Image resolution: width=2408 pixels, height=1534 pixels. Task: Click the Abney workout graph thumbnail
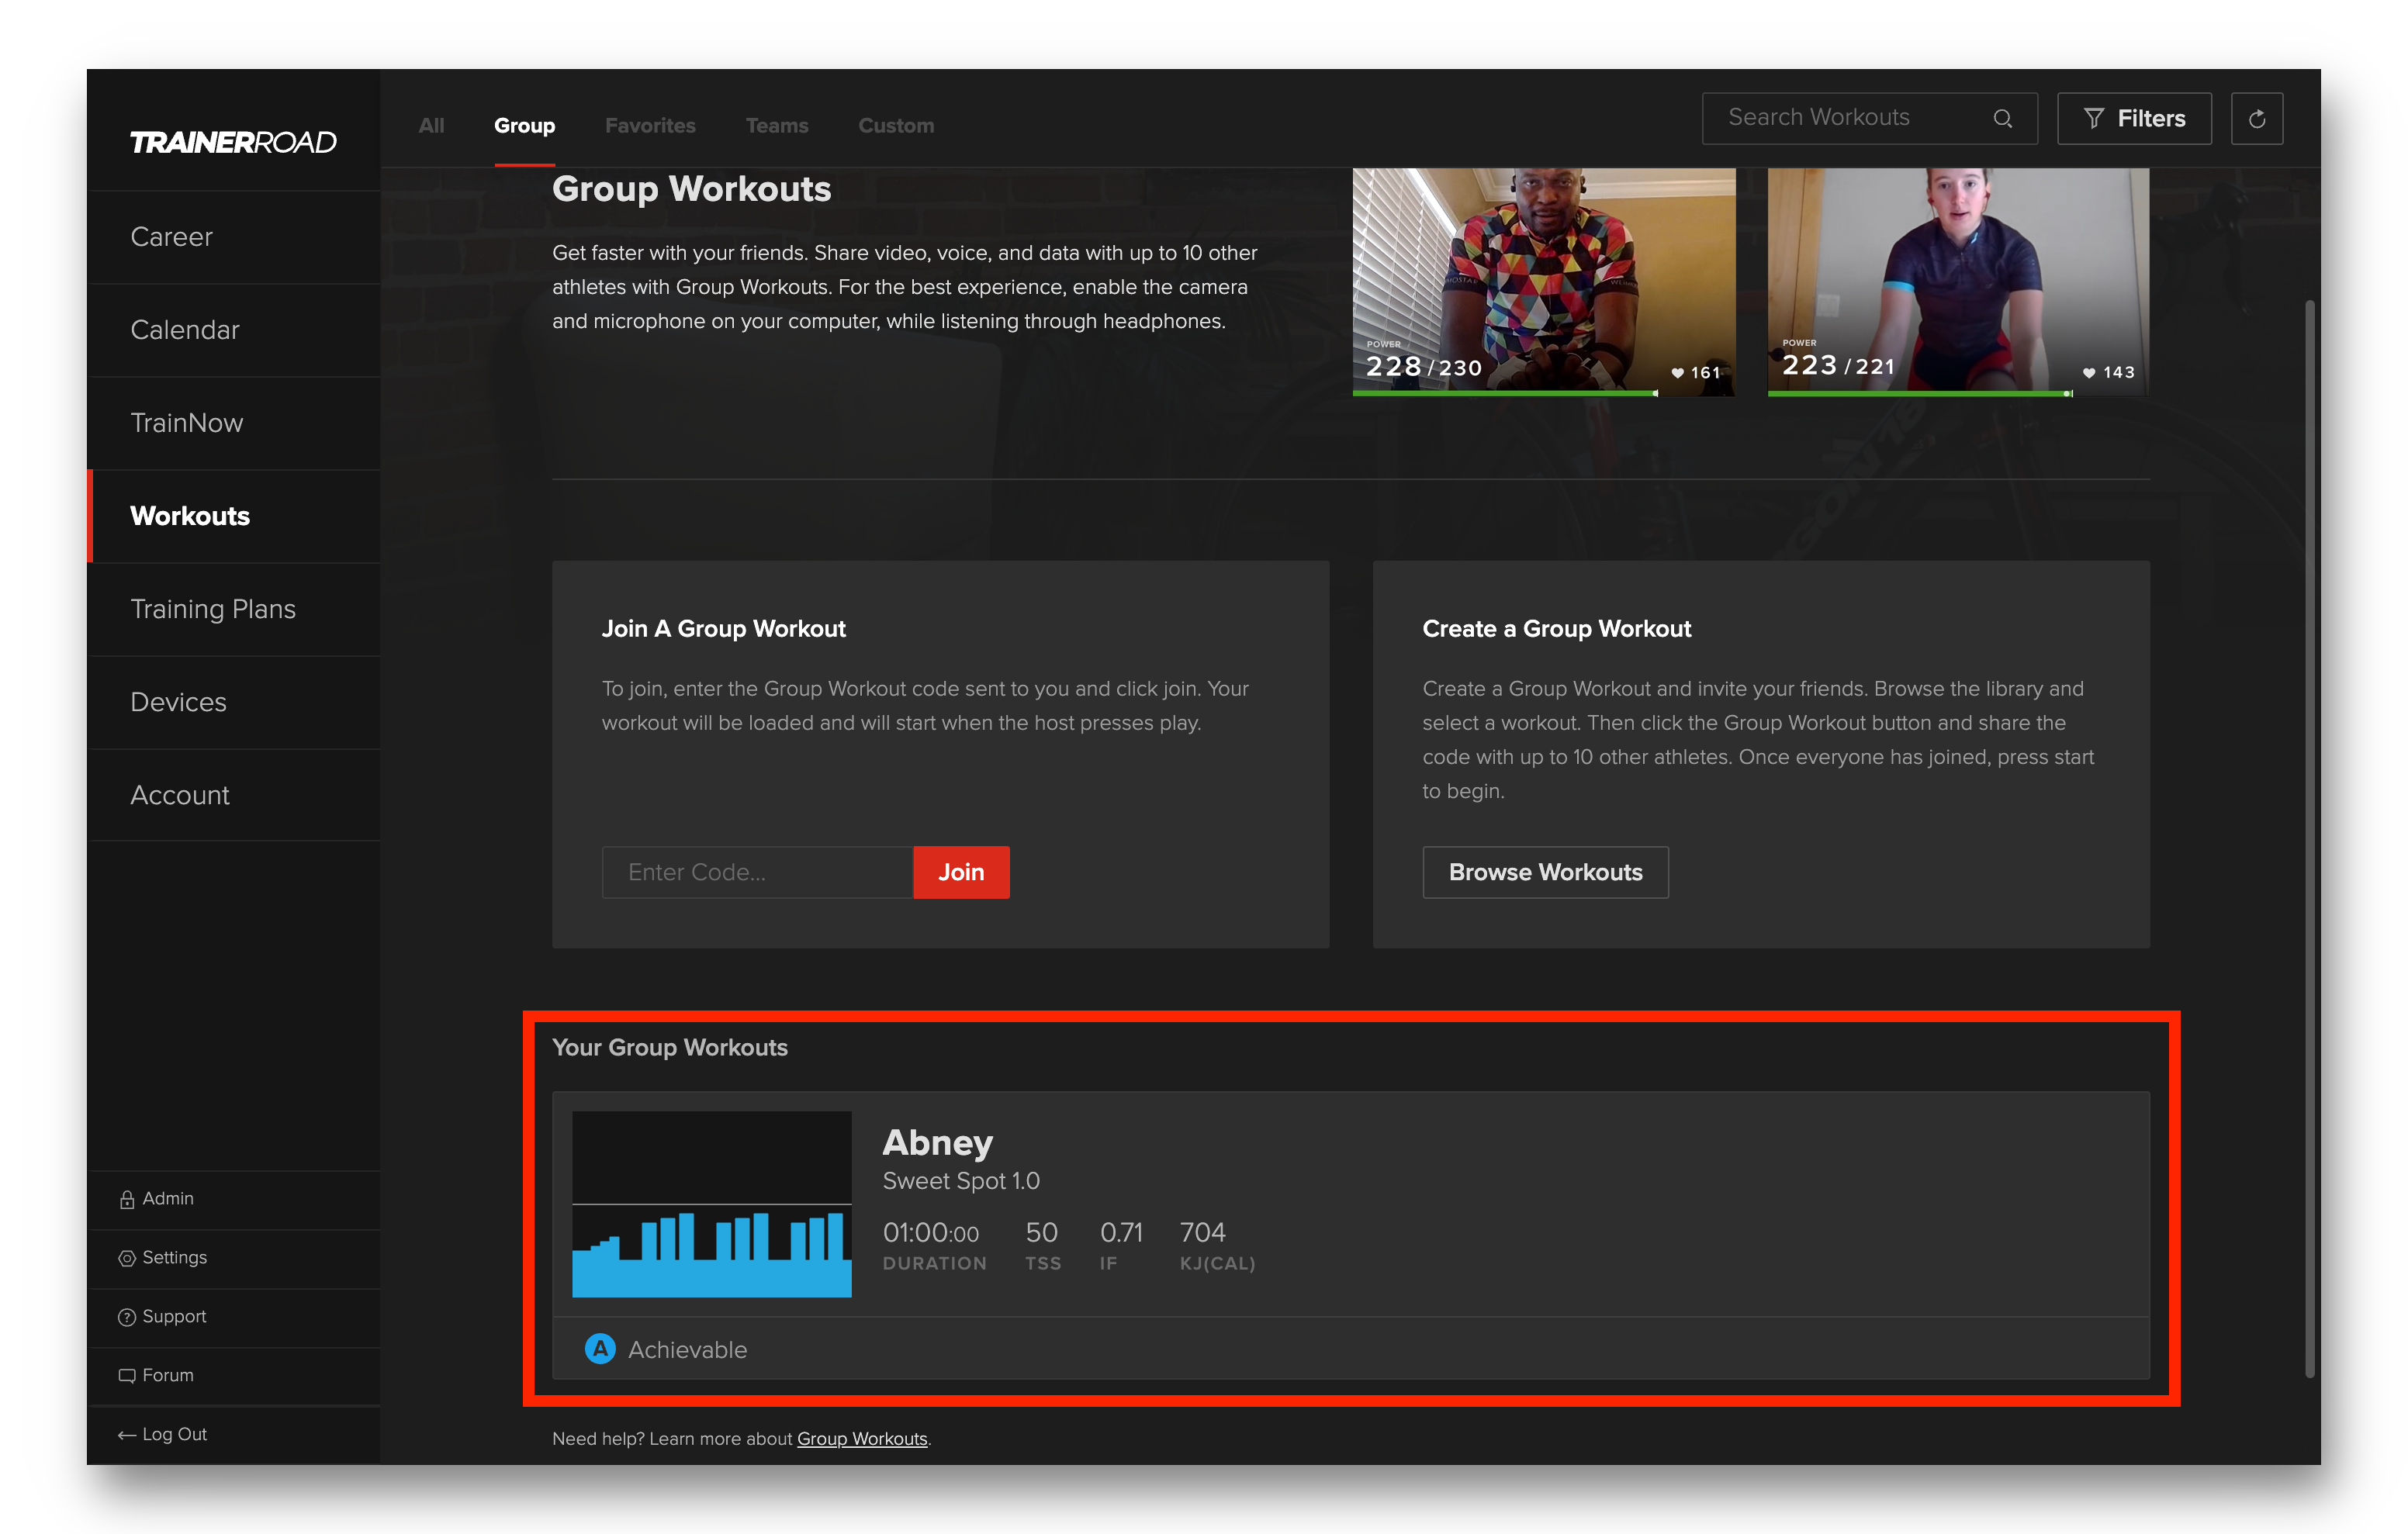712,1204
